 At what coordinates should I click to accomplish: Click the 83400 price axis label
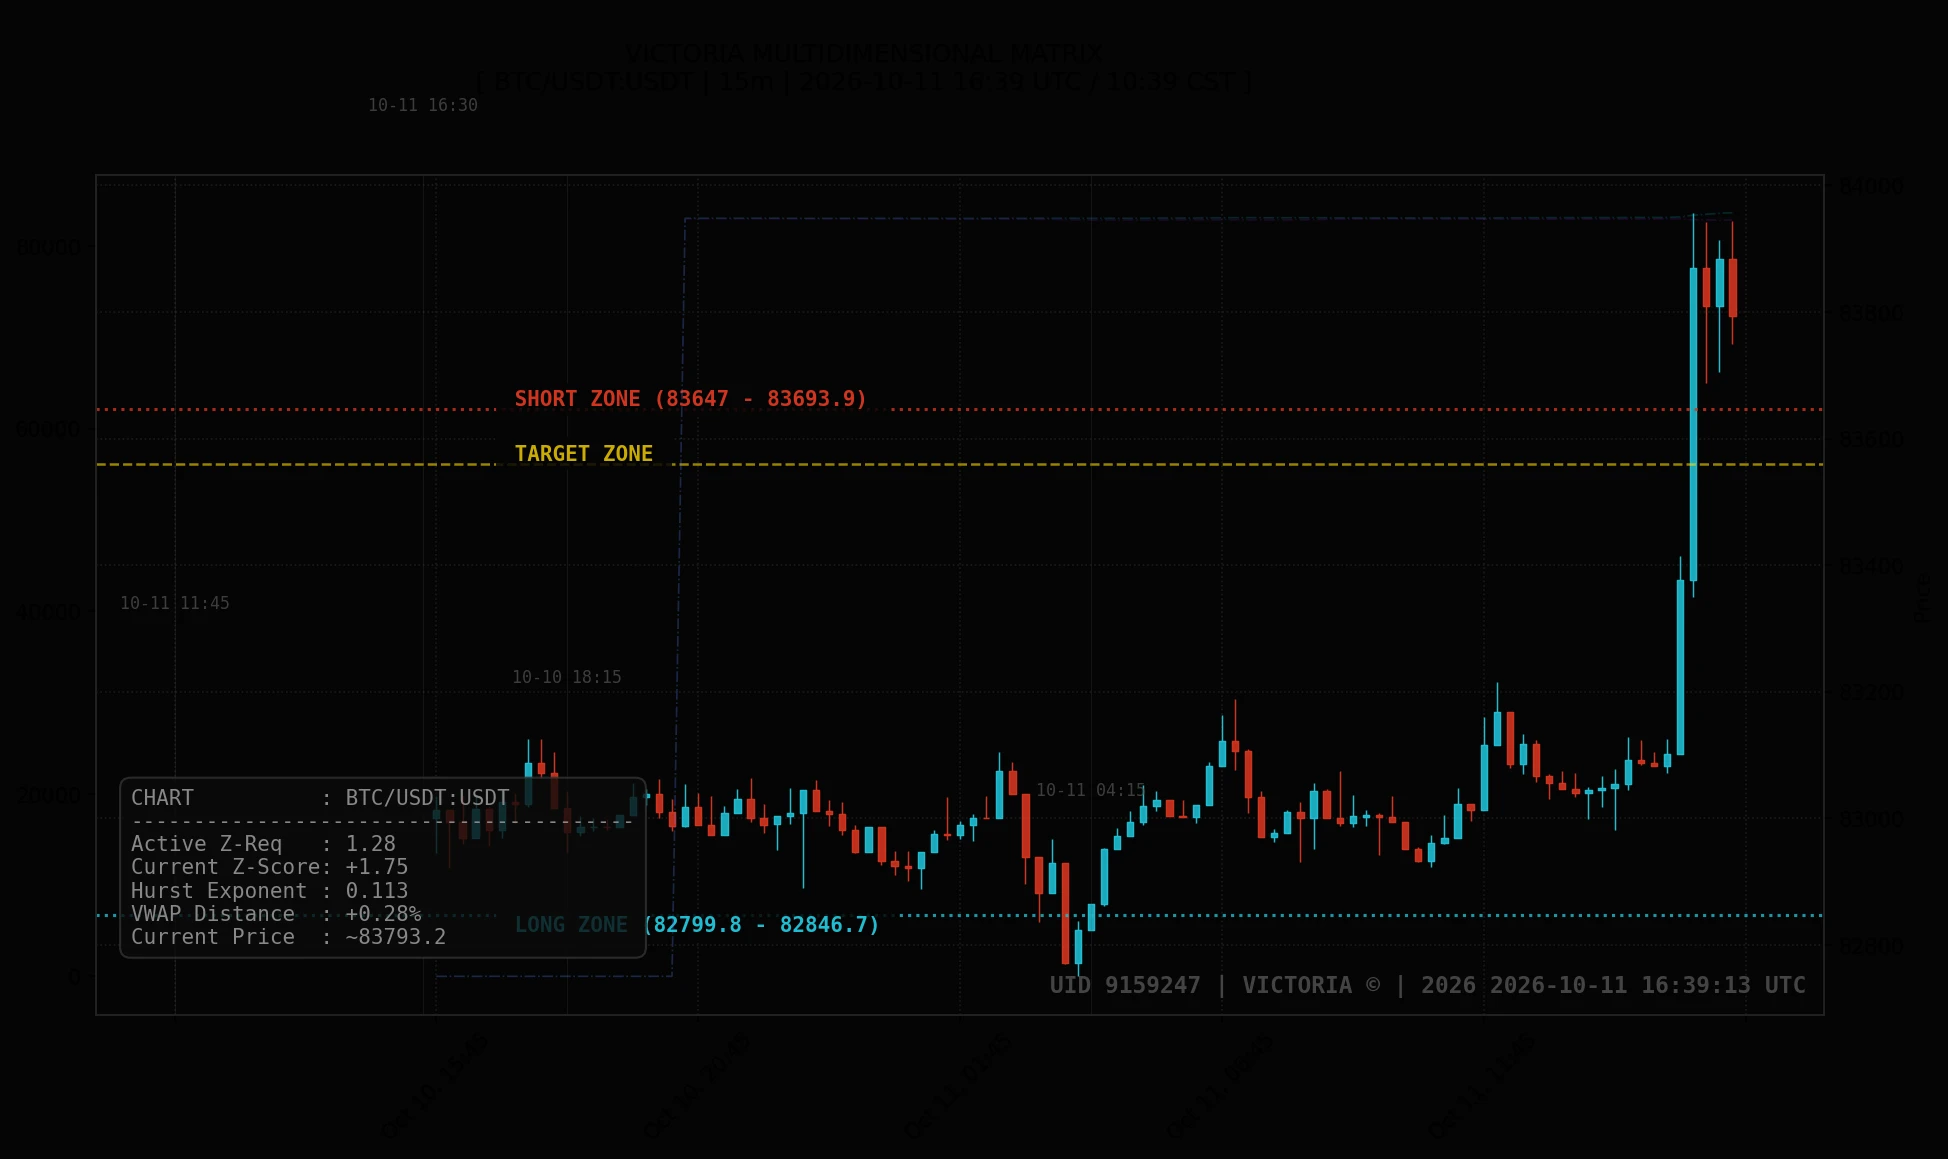[1872, 566]
